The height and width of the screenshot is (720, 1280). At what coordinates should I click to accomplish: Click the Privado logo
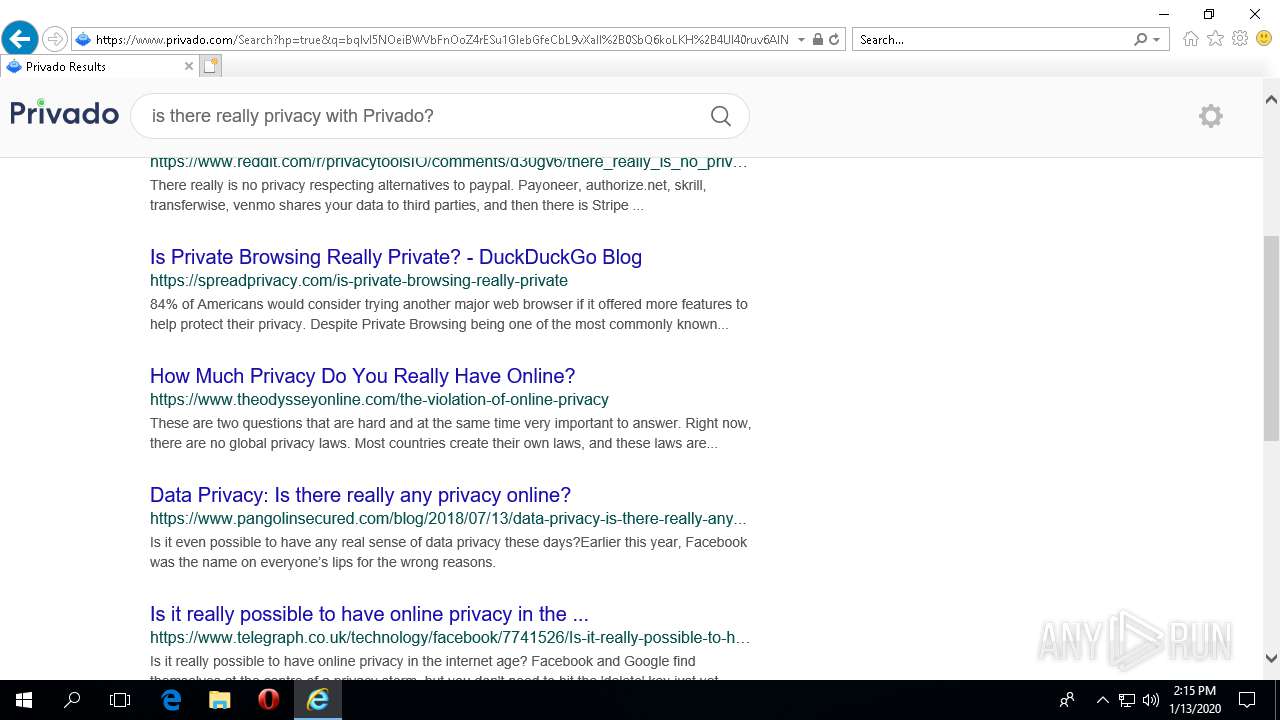(64, 112)
